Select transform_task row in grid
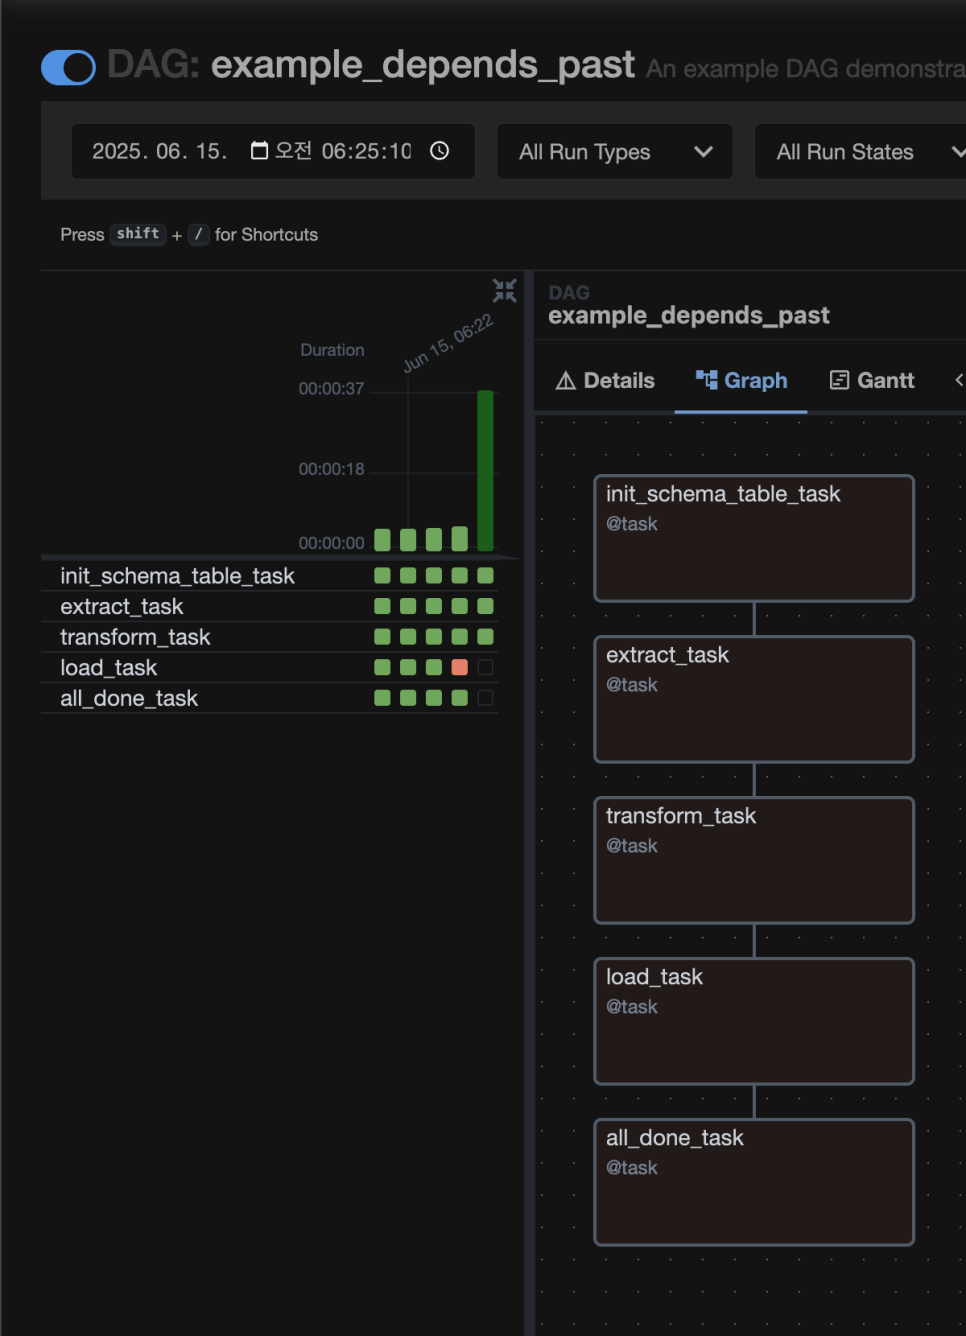This screenshot has width=966, height=1336. 270,637
